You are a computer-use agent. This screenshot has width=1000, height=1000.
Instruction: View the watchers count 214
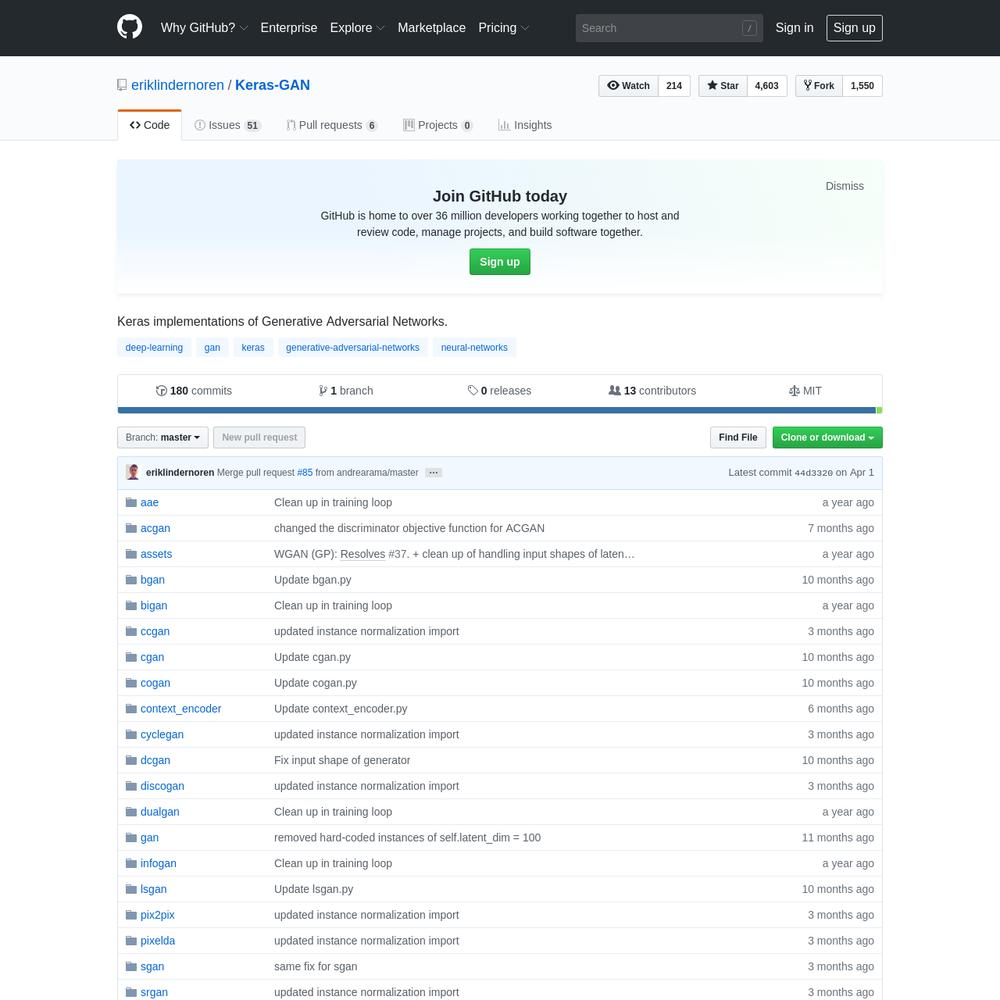click(674, 85)
